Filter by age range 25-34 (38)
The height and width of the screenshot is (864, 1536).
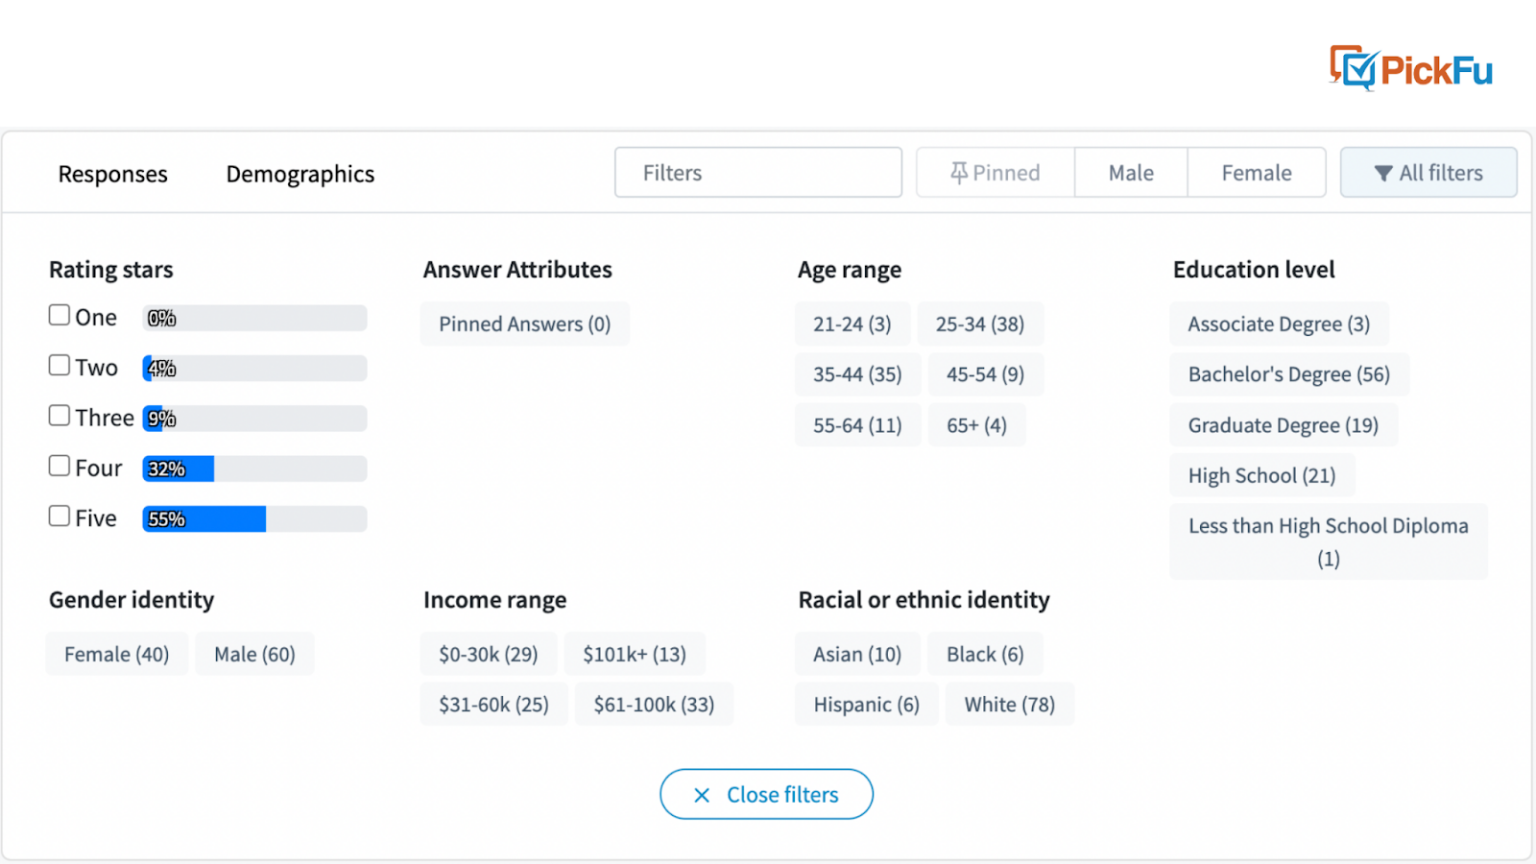point(980,323)
